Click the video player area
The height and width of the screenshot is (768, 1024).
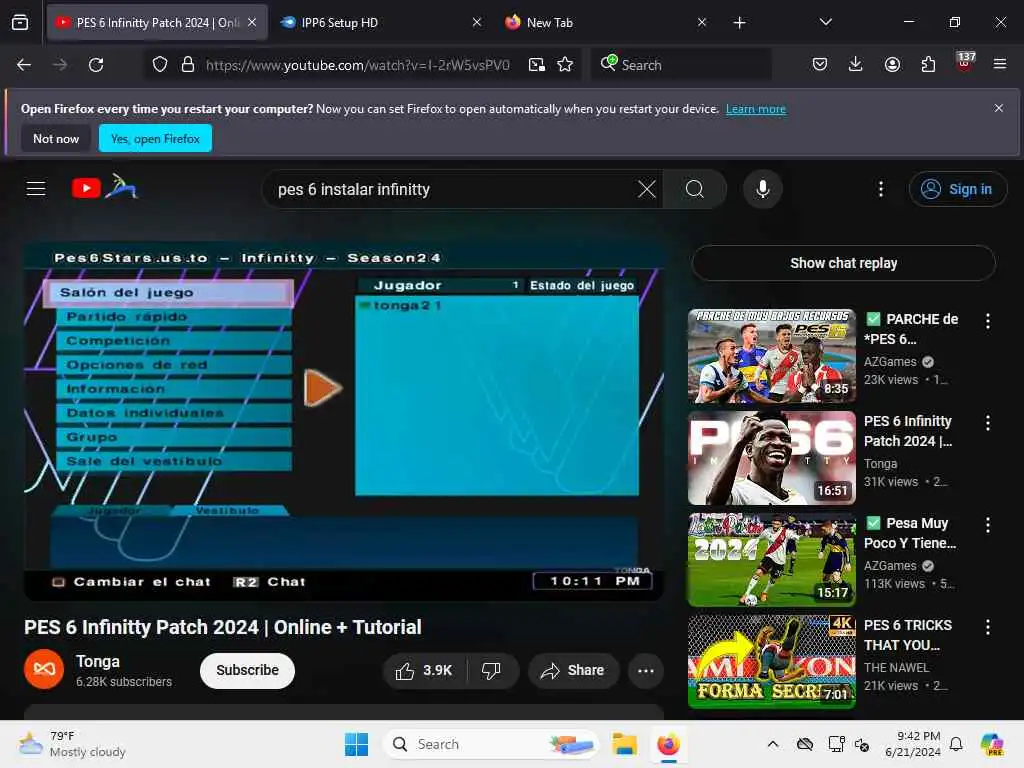[344, 422]
